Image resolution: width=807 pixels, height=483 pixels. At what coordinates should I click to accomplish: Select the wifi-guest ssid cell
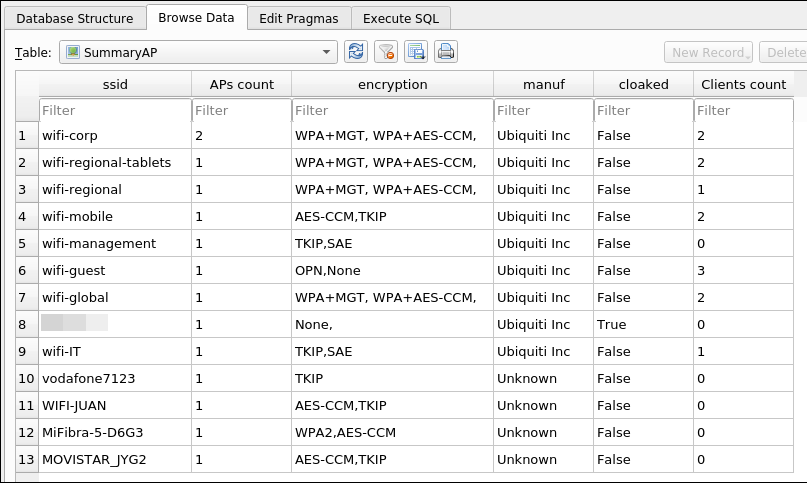pyautogui.click(x=115, y=270)
